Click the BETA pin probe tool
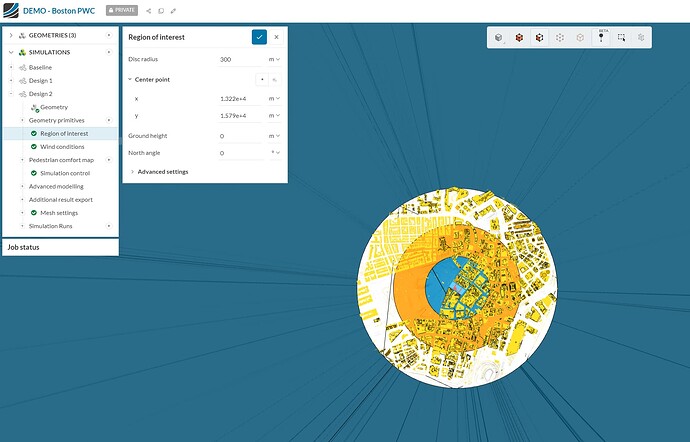This screenshot has height=442, width=690. point(601,37)
